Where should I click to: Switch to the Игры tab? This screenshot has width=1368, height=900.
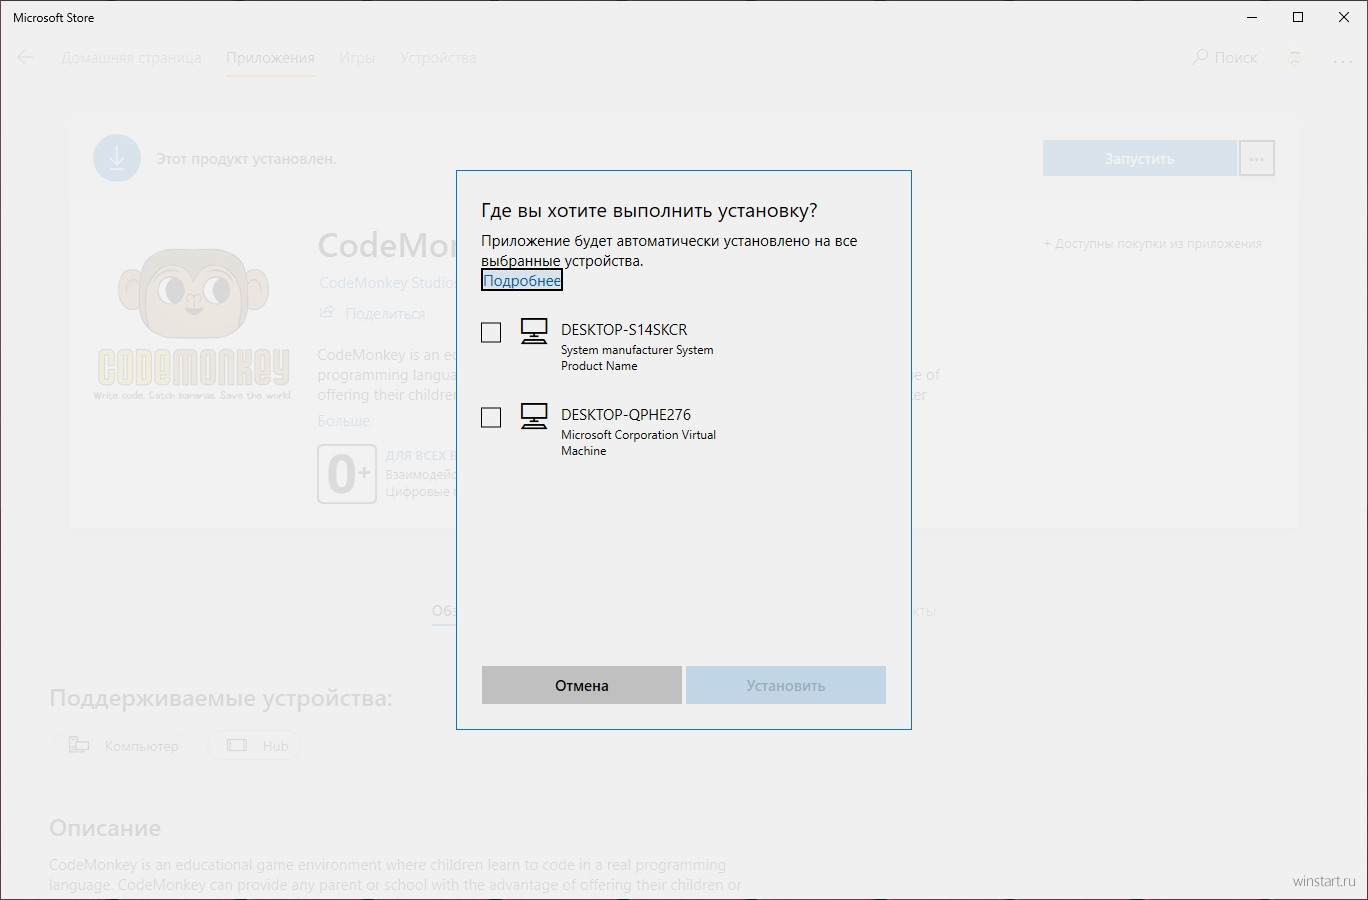tap(357, 58)
